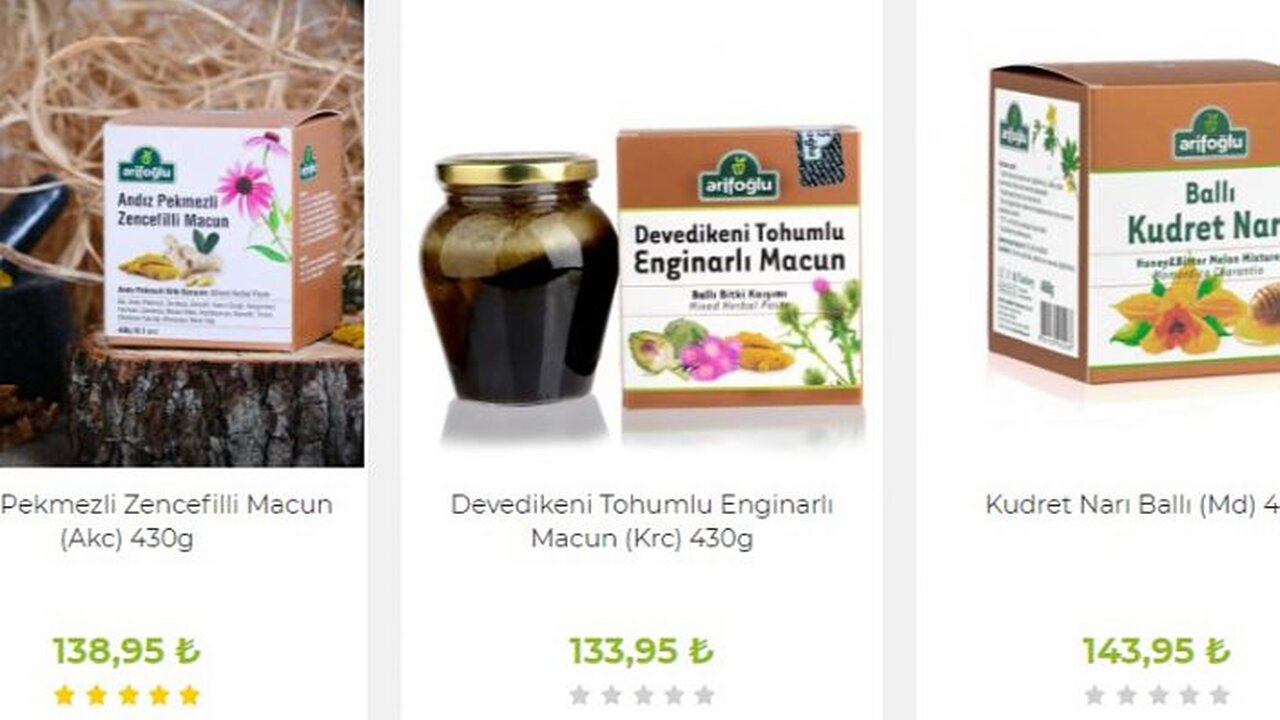The height and width of the screenshot is (720, 1280).
Task: Click the 133,95 ₺ price
Action: click(641, 651)
